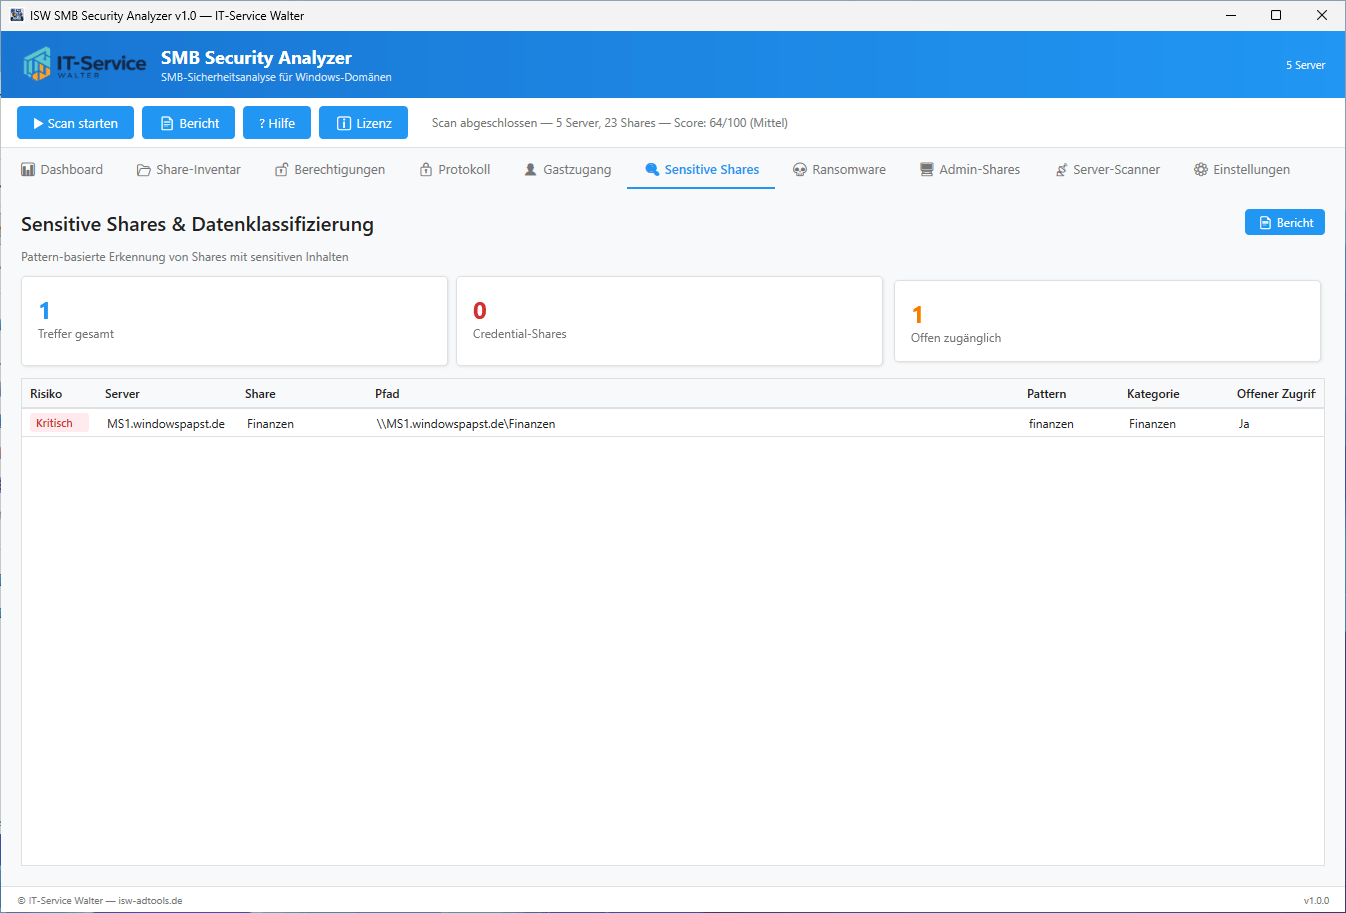Generate the Sensitive Shares Bericht report
1346x913 pixels.
1284,222
